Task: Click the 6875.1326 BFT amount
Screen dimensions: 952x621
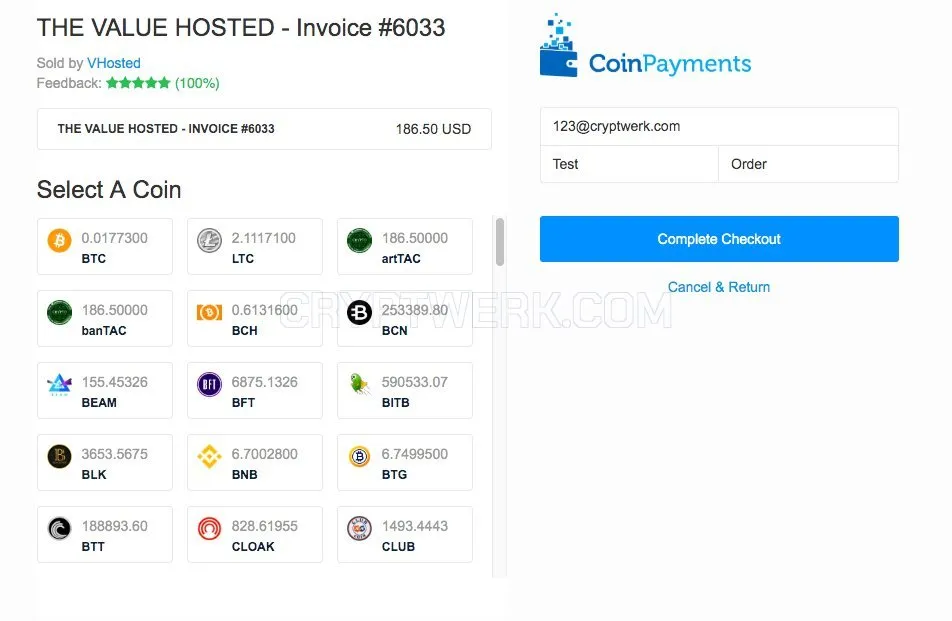Action: point(265,382)
